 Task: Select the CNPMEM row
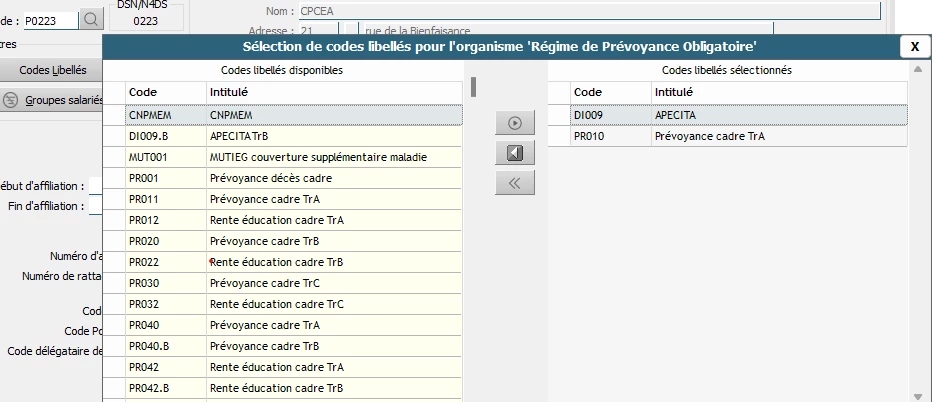pyautogui.click(x=294, y=115)
